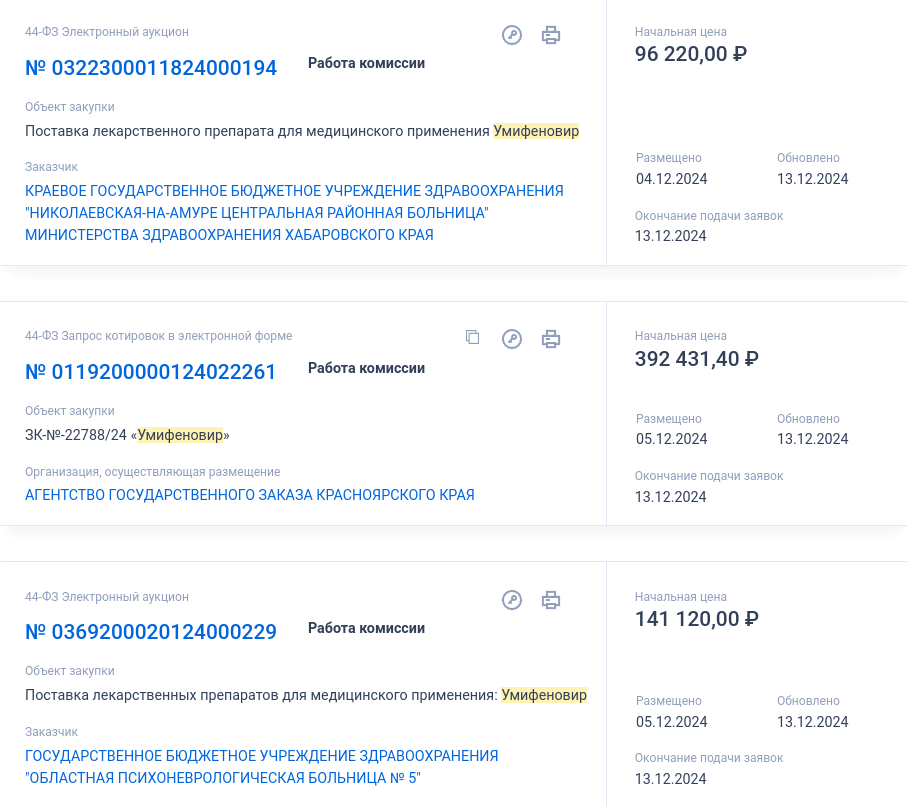Print the quotation request 0119200000124022261
Screen dimensions: 907x806
pos(550,338)
